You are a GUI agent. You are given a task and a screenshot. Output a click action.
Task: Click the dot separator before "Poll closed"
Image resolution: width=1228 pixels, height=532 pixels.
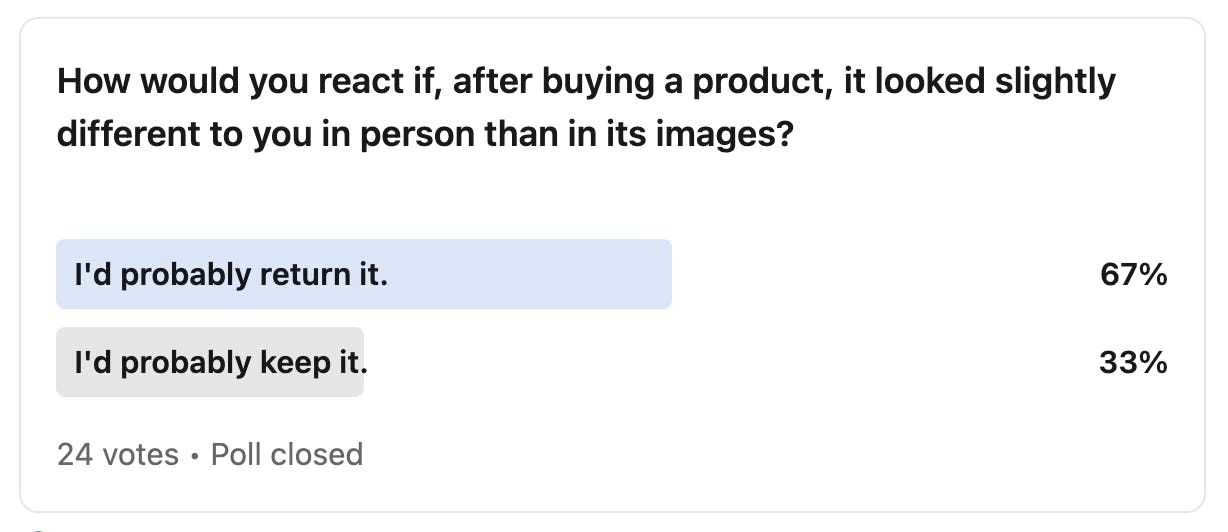[194, 456]
